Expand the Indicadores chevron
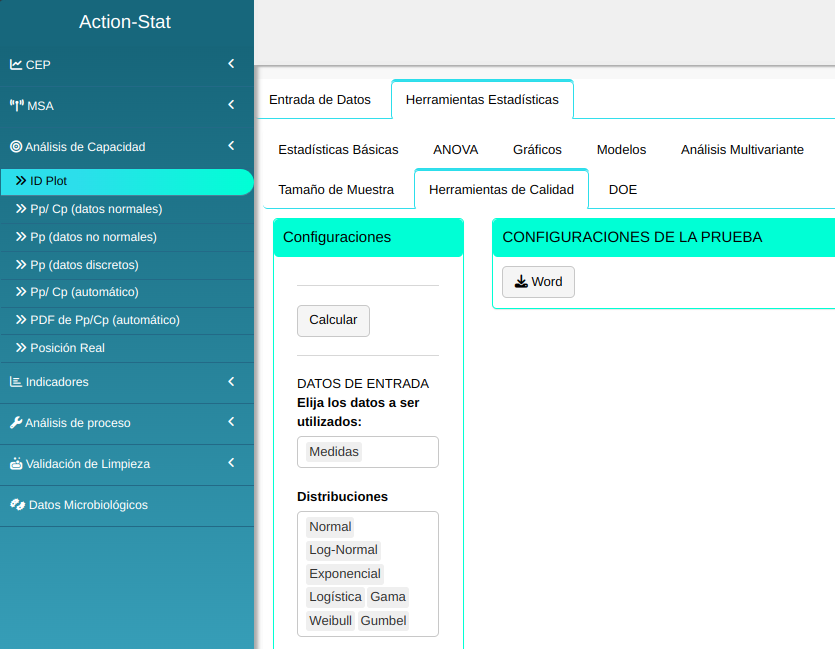The height and width of the screenshot is (649, 835). 231,381
